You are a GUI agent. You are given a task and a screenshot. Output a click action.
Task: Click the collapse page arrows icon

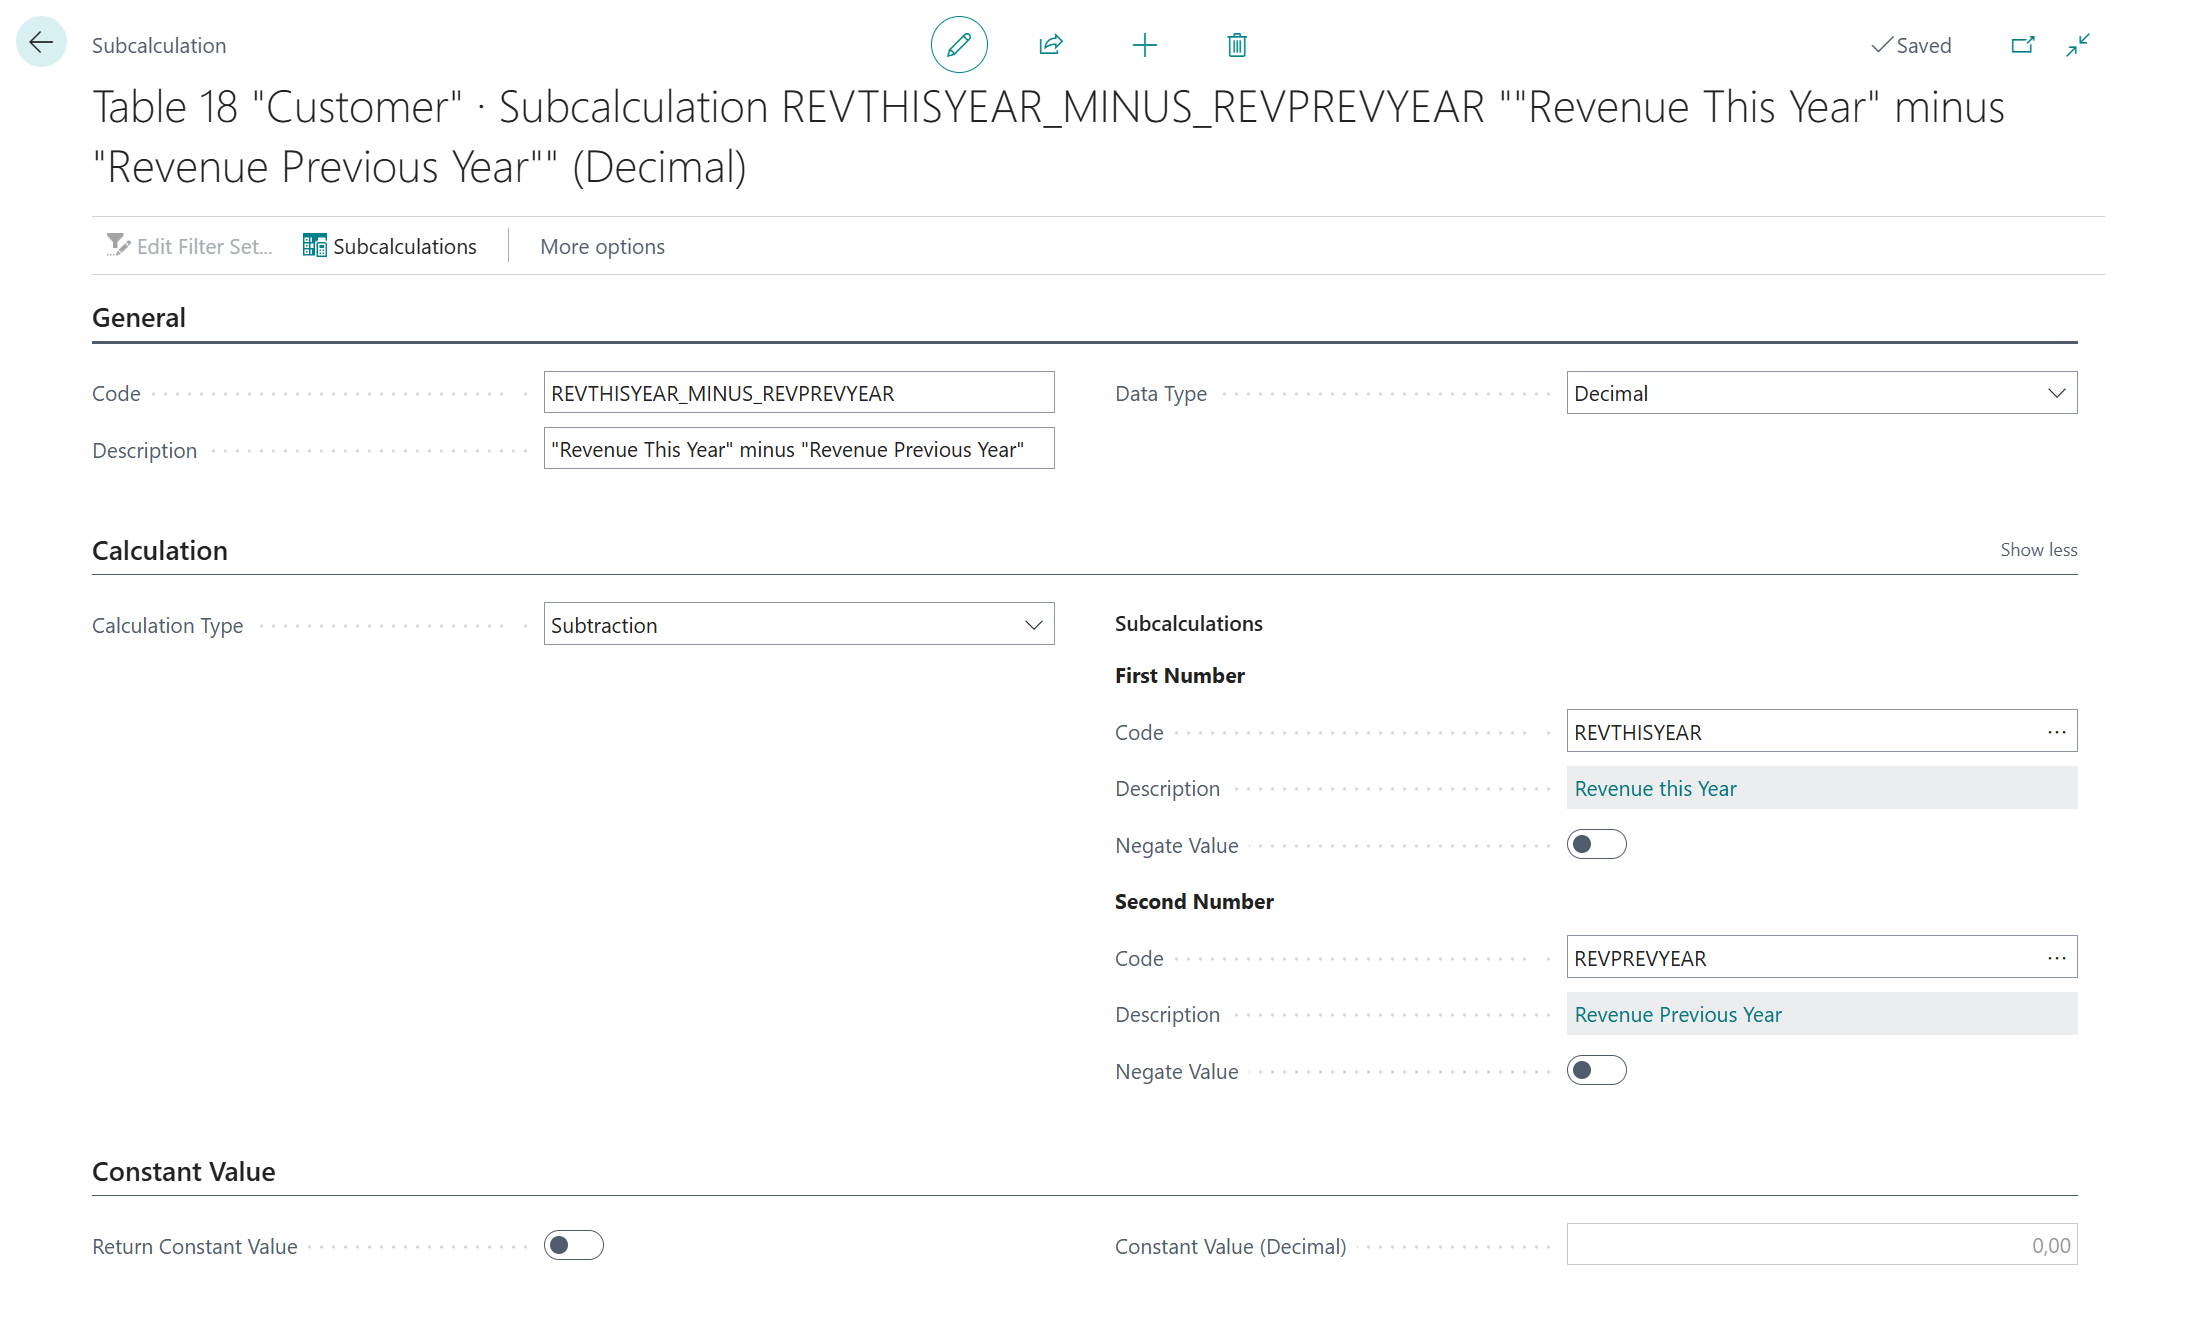[x=2078, y=45]
